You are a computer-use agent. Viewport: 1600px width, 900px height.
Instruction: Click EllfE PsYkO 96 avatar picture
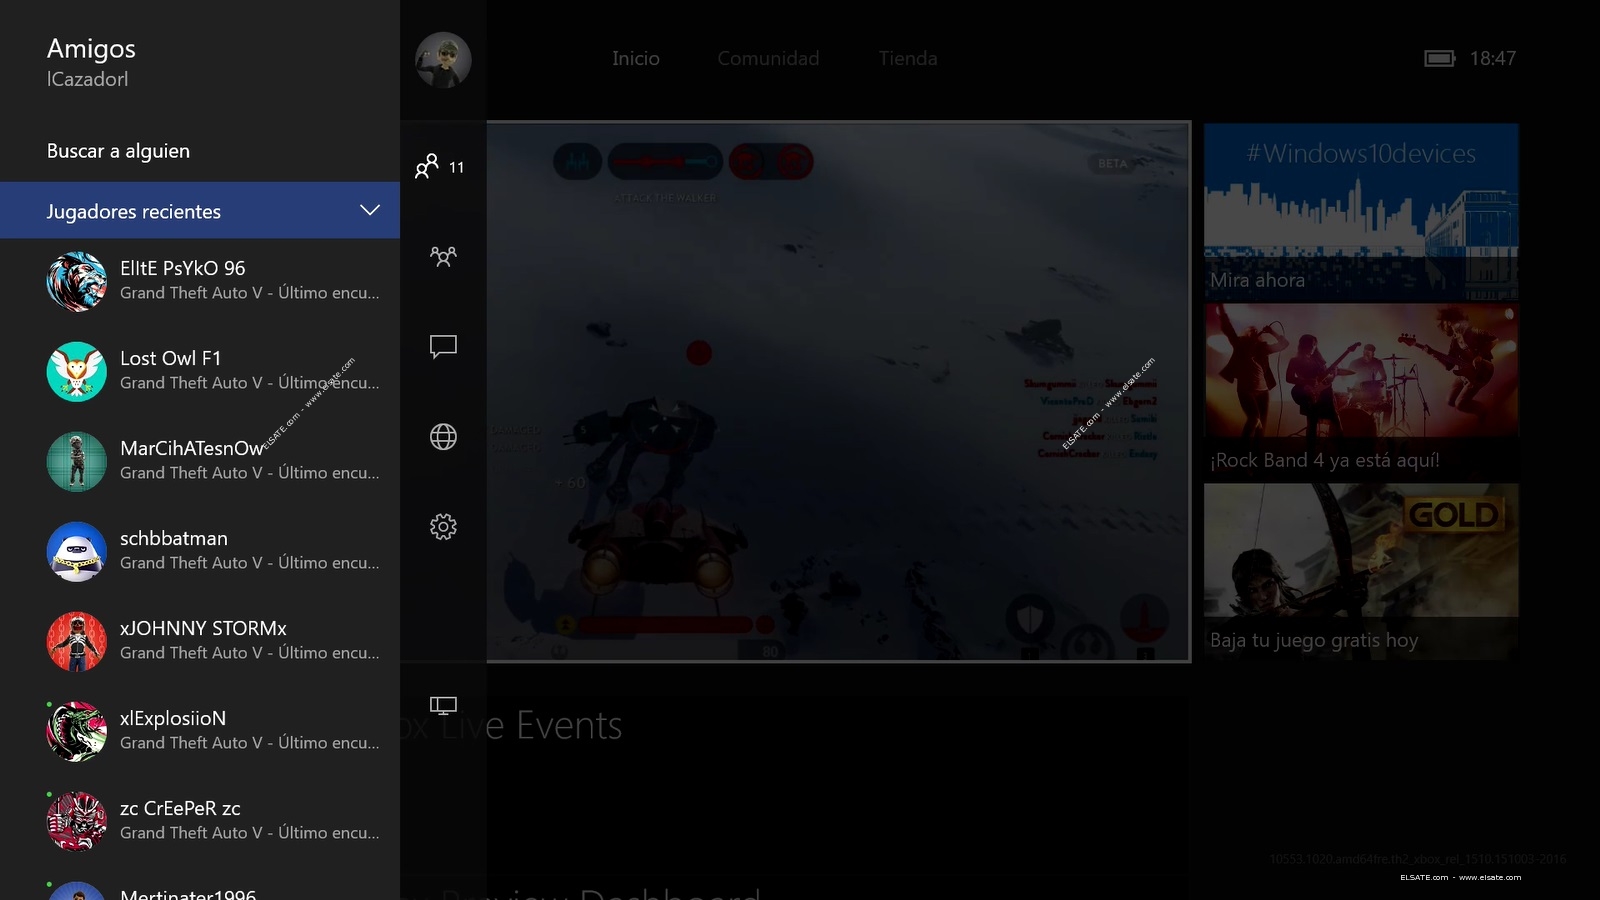pyautogui.click(x=77, y=282)
